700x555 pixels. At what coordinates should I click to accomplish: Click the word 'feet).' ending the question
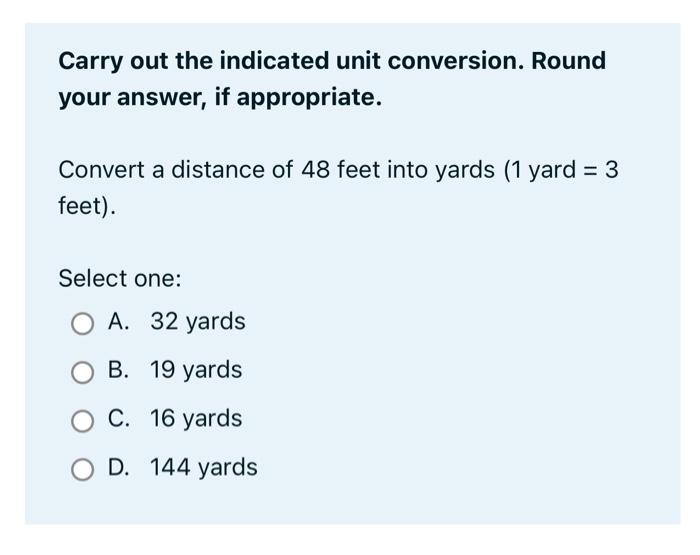[x=87, y=207]
